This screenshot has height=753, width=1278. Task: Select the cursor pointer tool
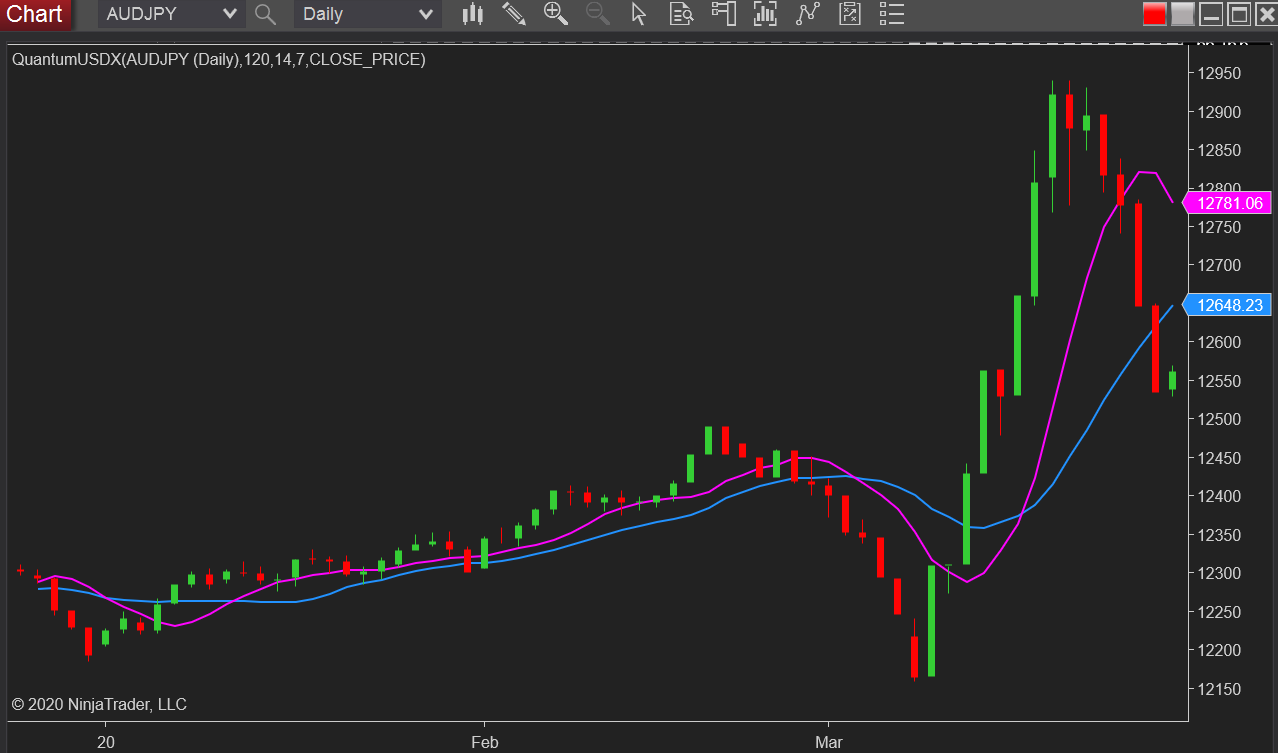[x=638, y=14]
